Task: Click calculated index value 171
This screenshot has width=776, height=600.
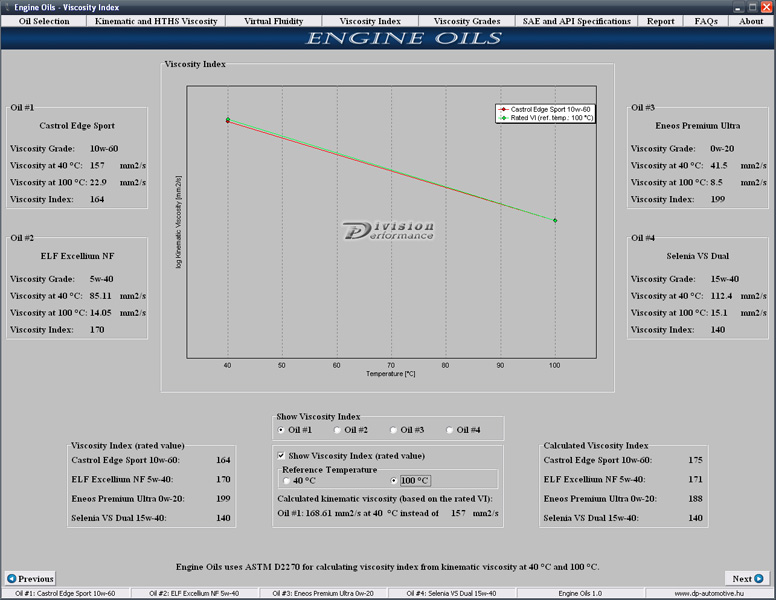Action: 695,479
